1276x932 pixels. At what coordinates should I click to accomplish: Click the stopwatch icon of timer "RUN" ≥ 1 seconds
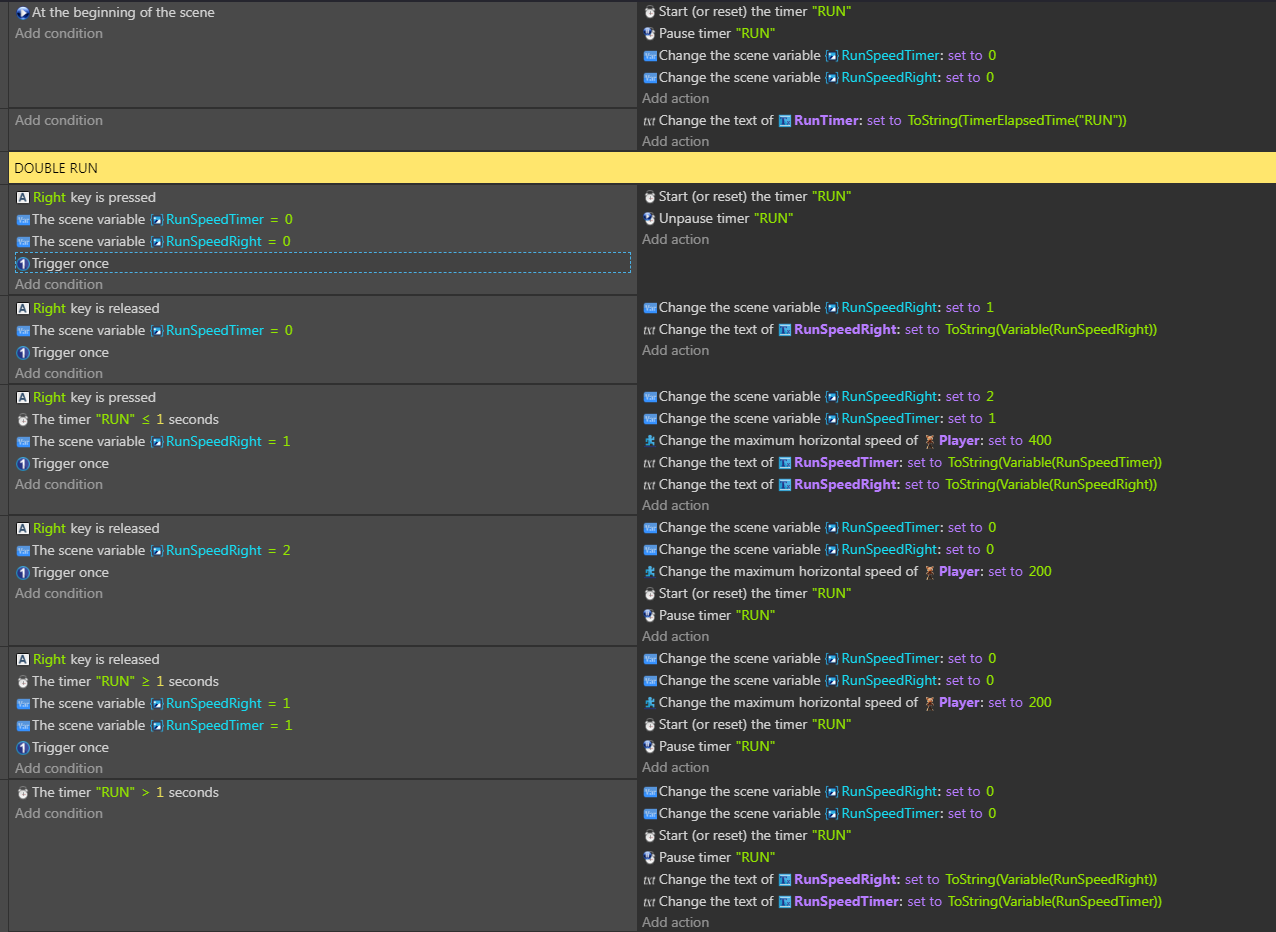(22, 681)
